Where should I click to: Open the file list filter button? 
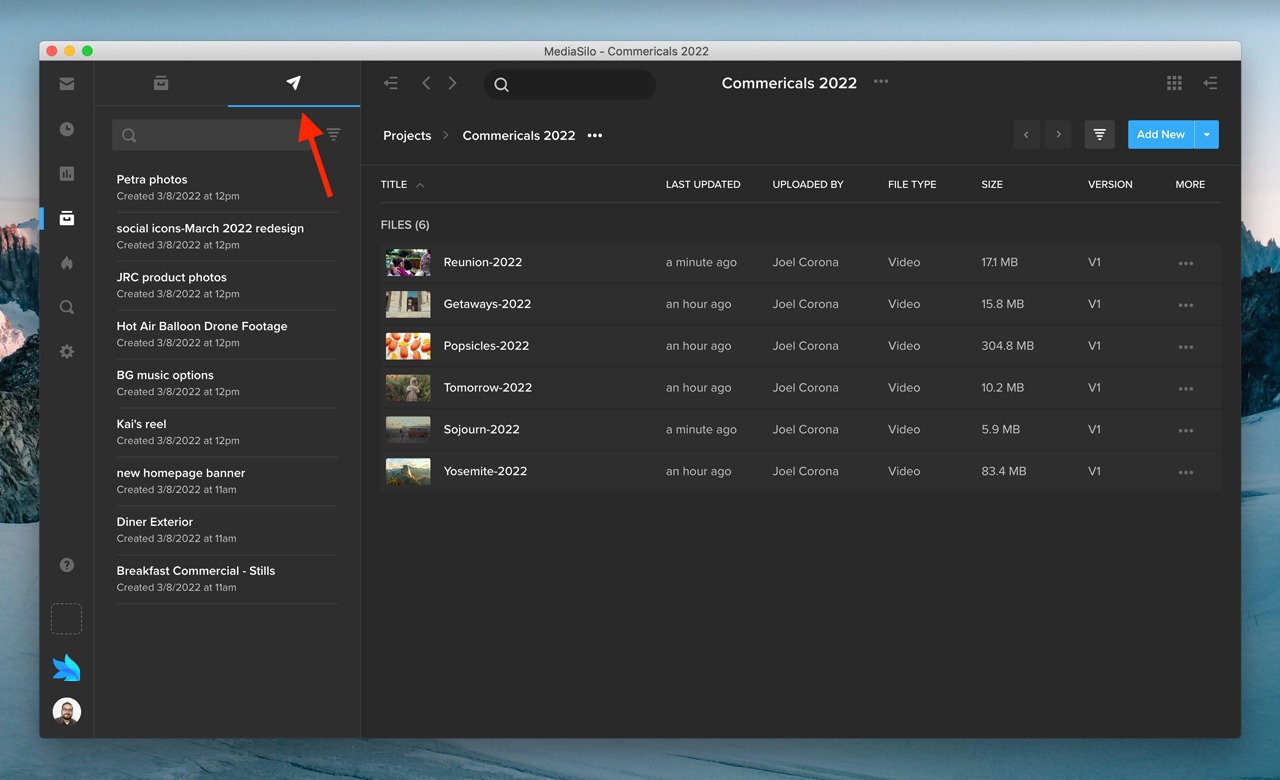(1099, 135)
